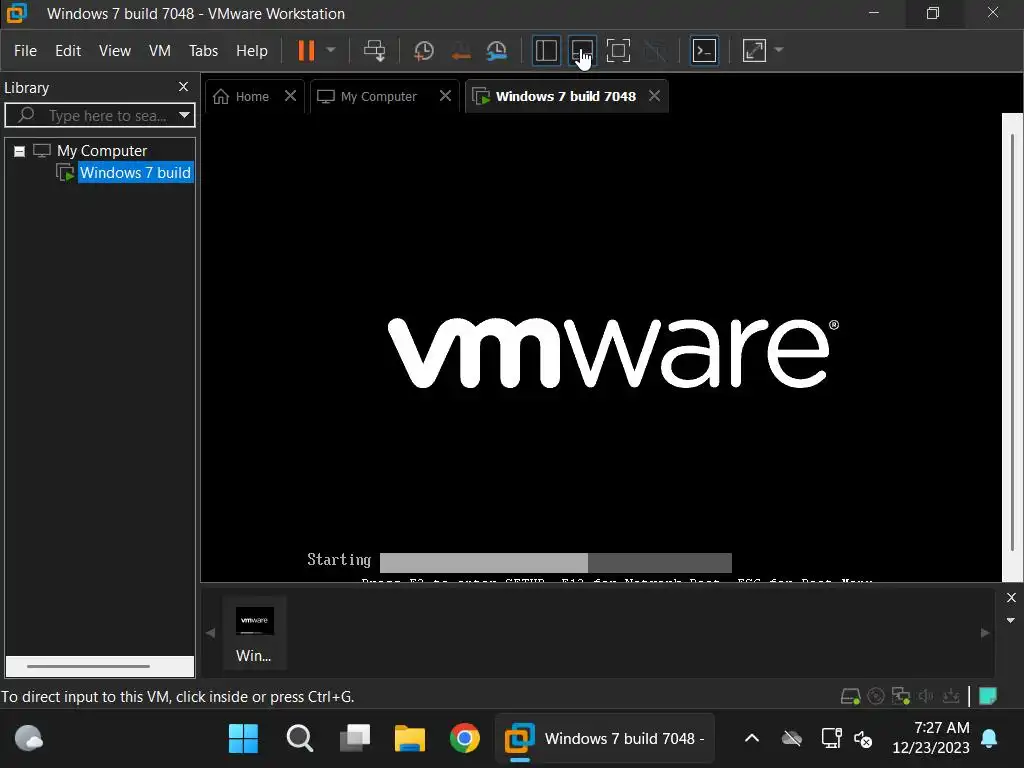Open the library search filter dropdown

click(x=185, y=116)
